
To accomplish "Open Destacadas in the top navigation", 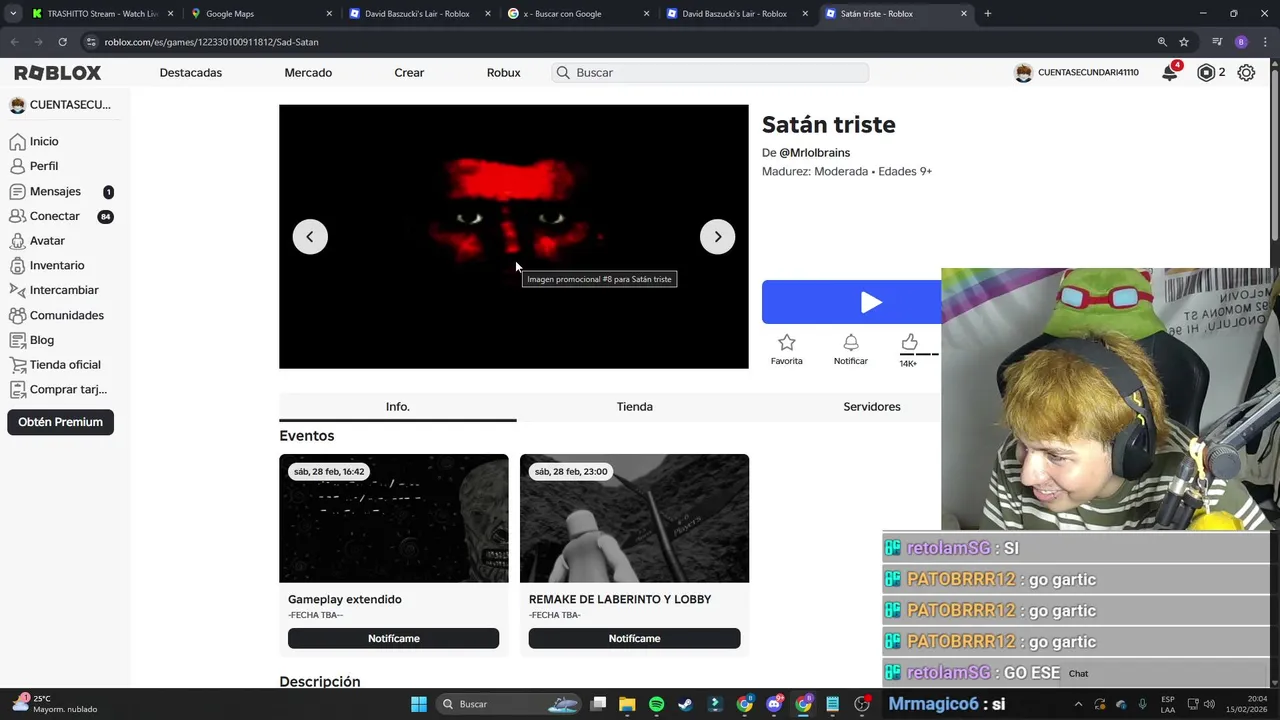I will coord(191,73).
